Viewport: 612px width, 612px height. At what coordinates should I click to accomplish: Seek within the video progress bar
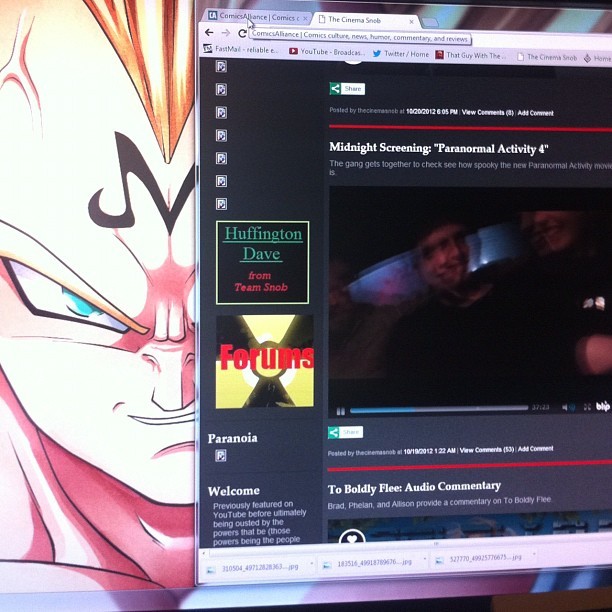pos(439,409)
